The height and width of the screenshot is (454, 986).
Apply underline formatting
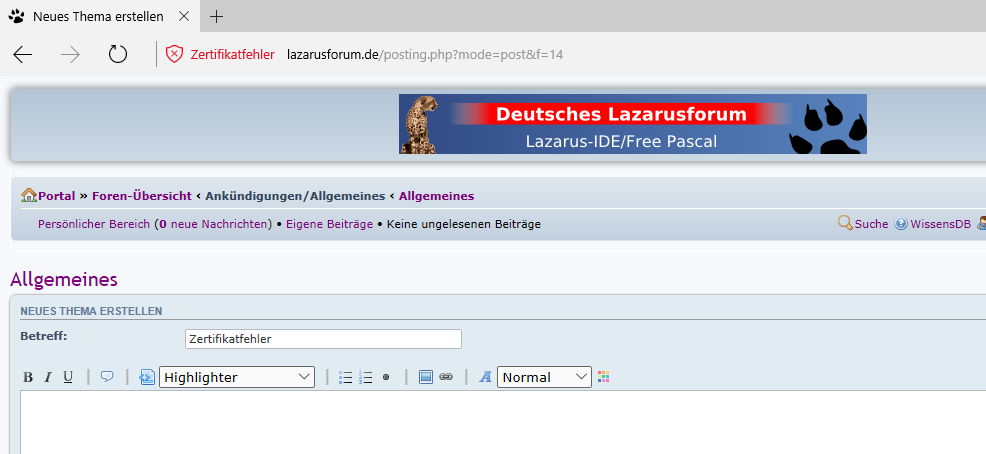68,377
